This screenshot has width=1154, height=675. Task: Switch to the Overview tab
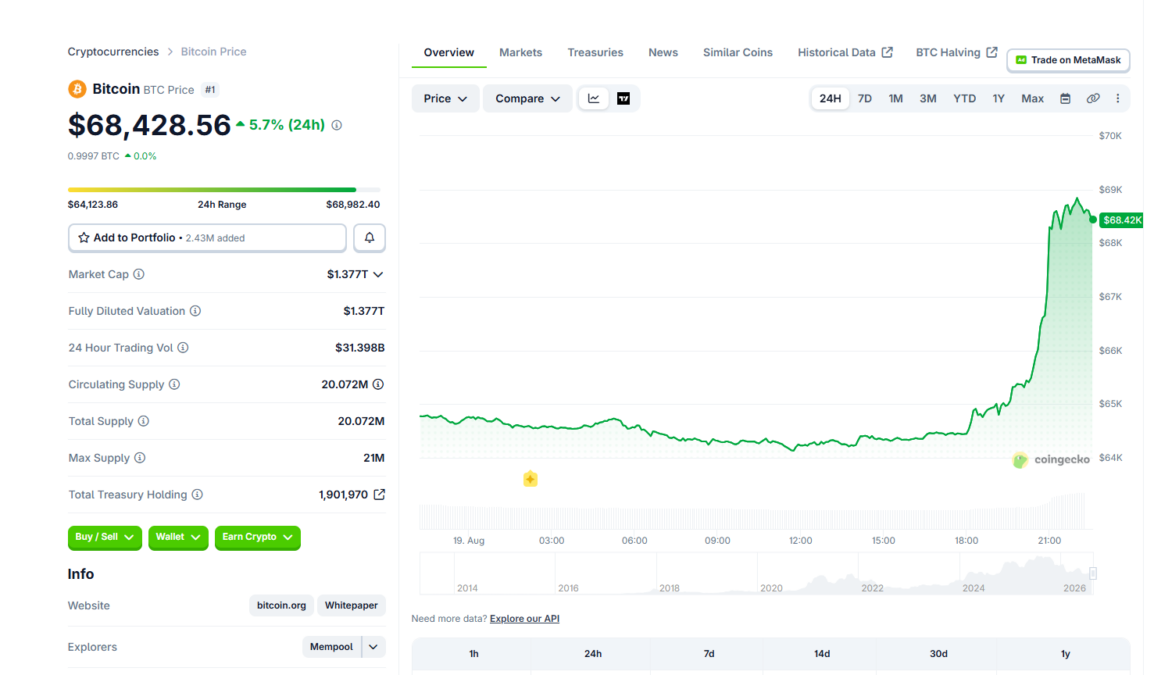[449, 52]
